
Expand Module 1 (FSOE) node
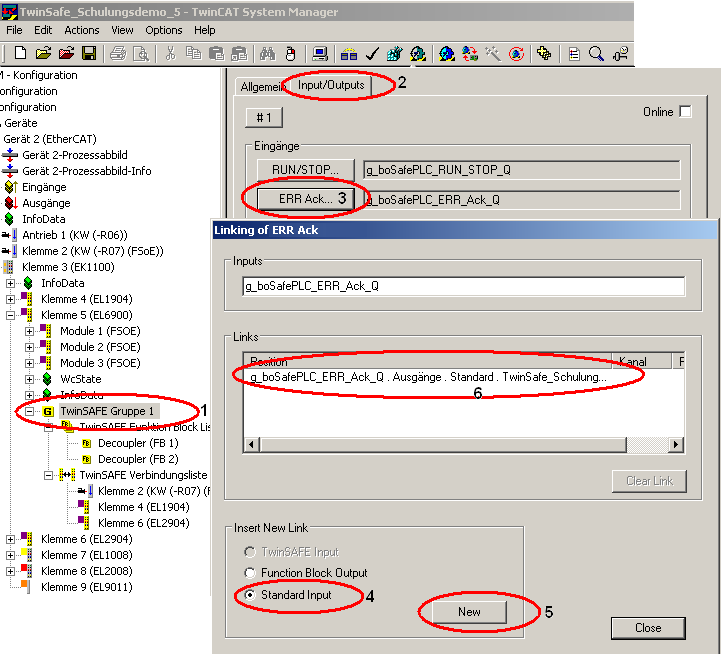click(x=29, y=331)
